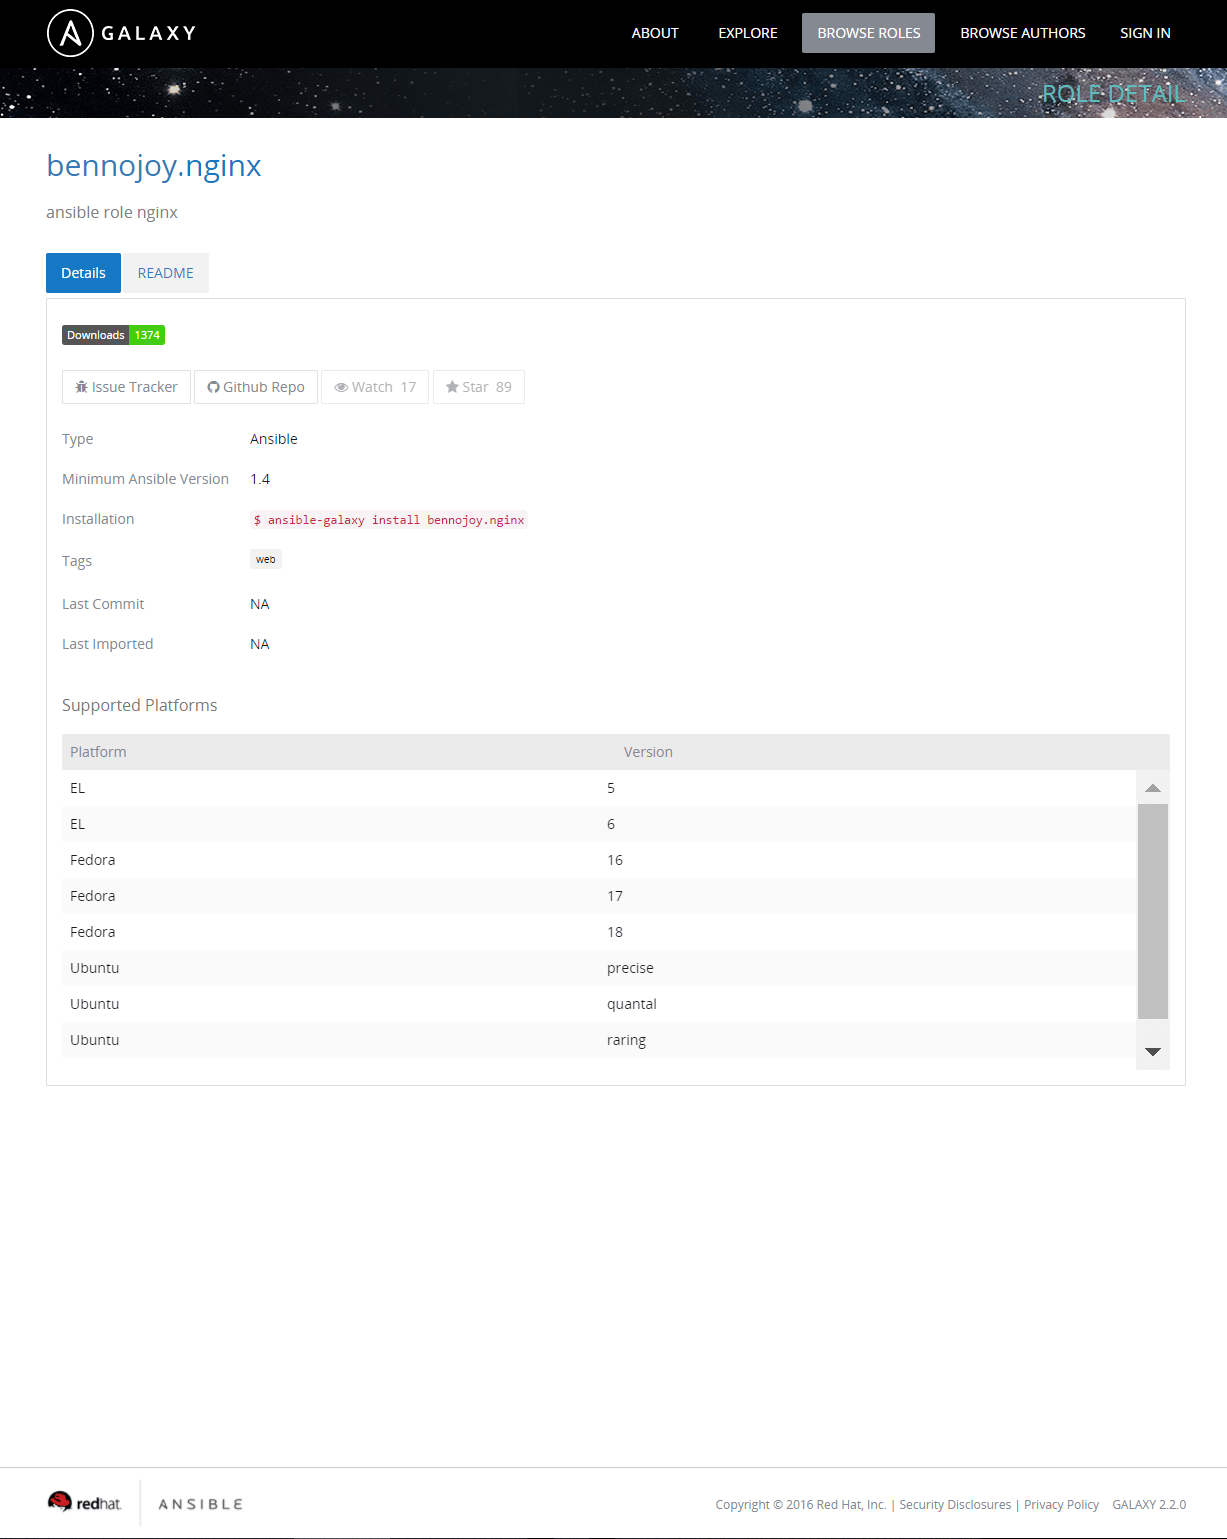Image resolution: width=1227 pixels, height=1539 pixels.
Task: Click the Platform column header
Action: click(98, 752)
